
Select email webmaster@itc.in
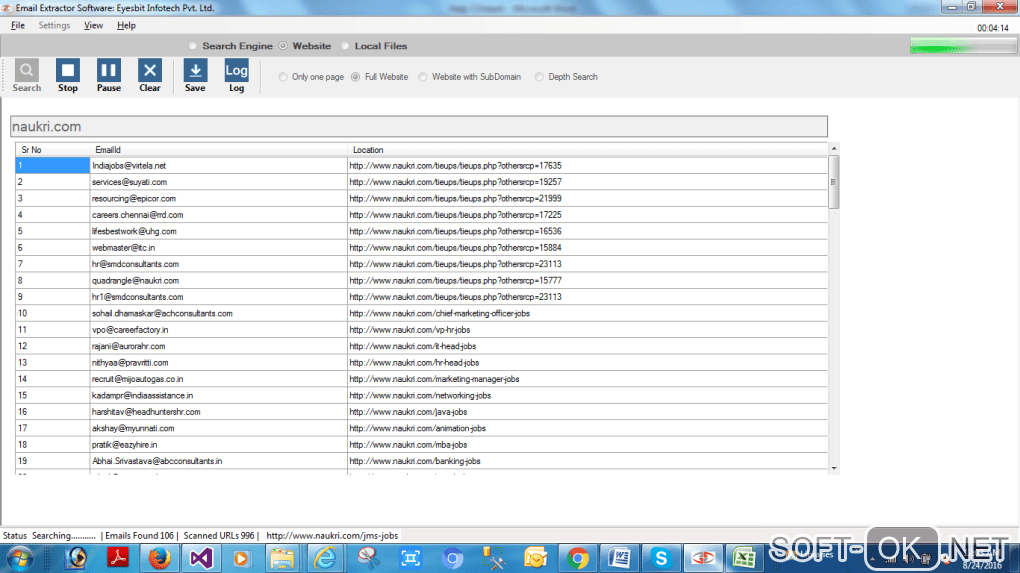click(x=123, y=248)
